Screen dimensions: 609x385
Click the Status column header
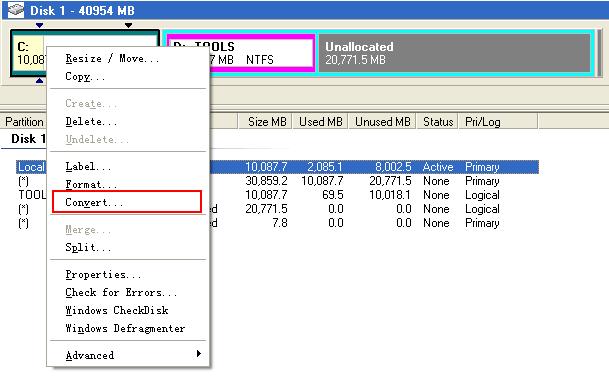point(438,122)
